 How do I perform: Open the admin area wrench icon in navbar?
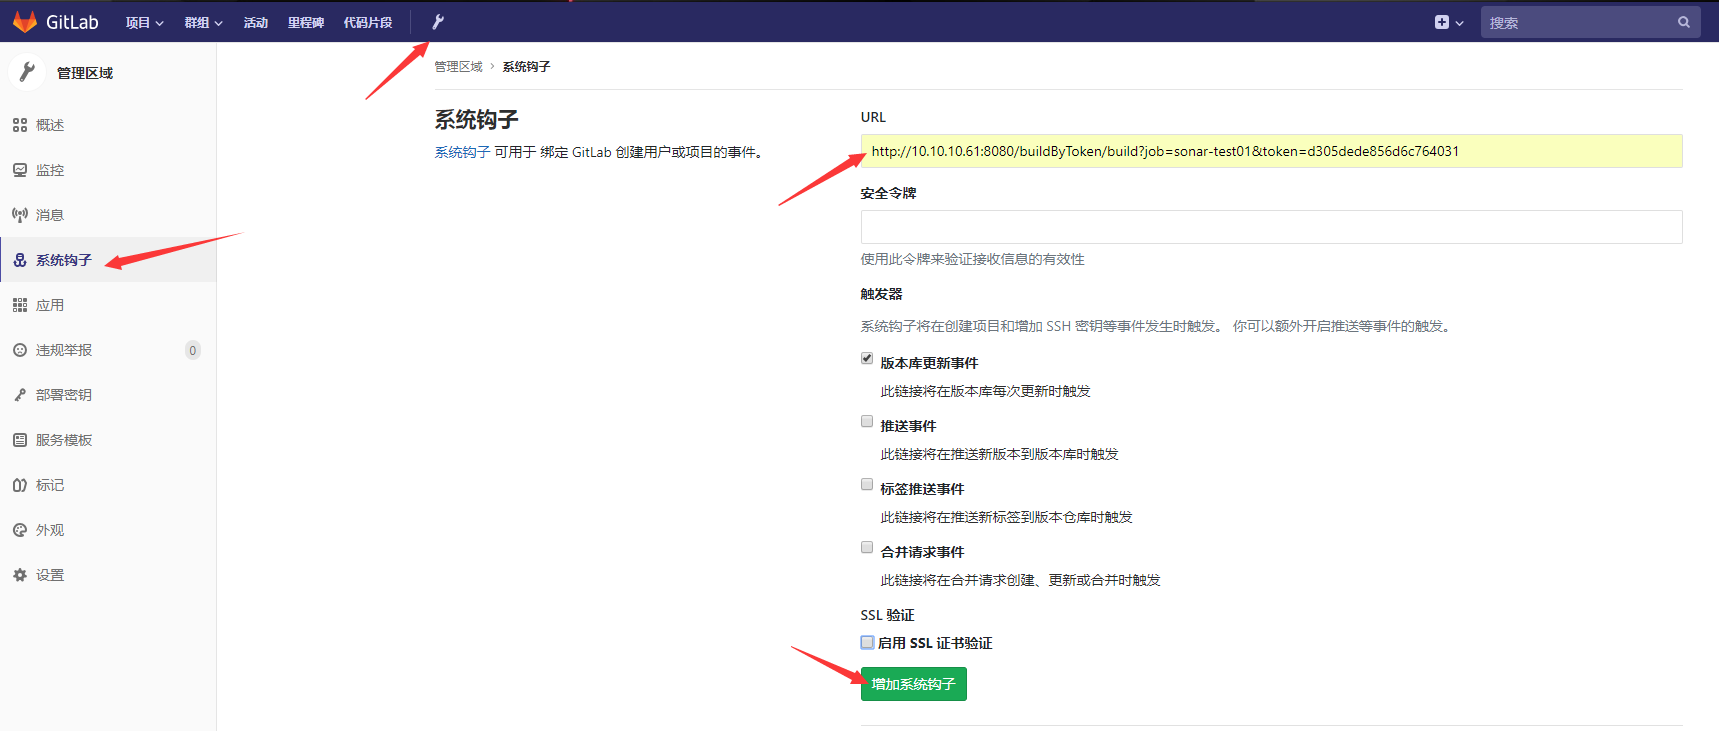click(438, 22)
